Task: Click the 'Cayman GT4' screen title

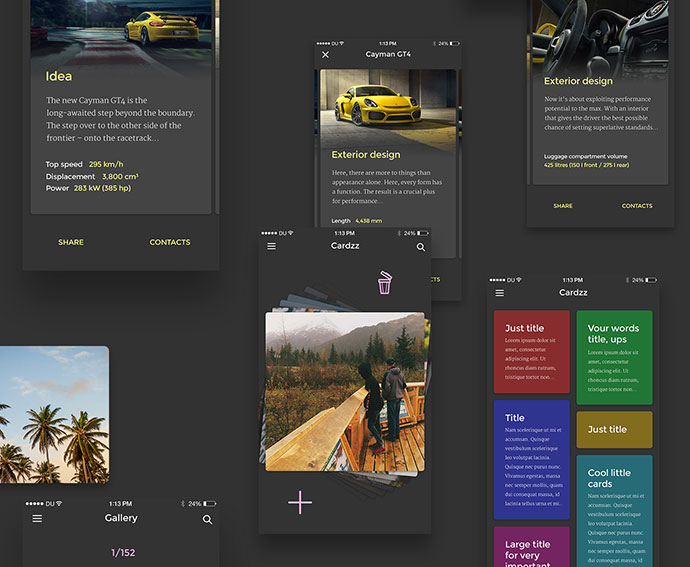Action: pyautogui.click(x=388, y=54)
